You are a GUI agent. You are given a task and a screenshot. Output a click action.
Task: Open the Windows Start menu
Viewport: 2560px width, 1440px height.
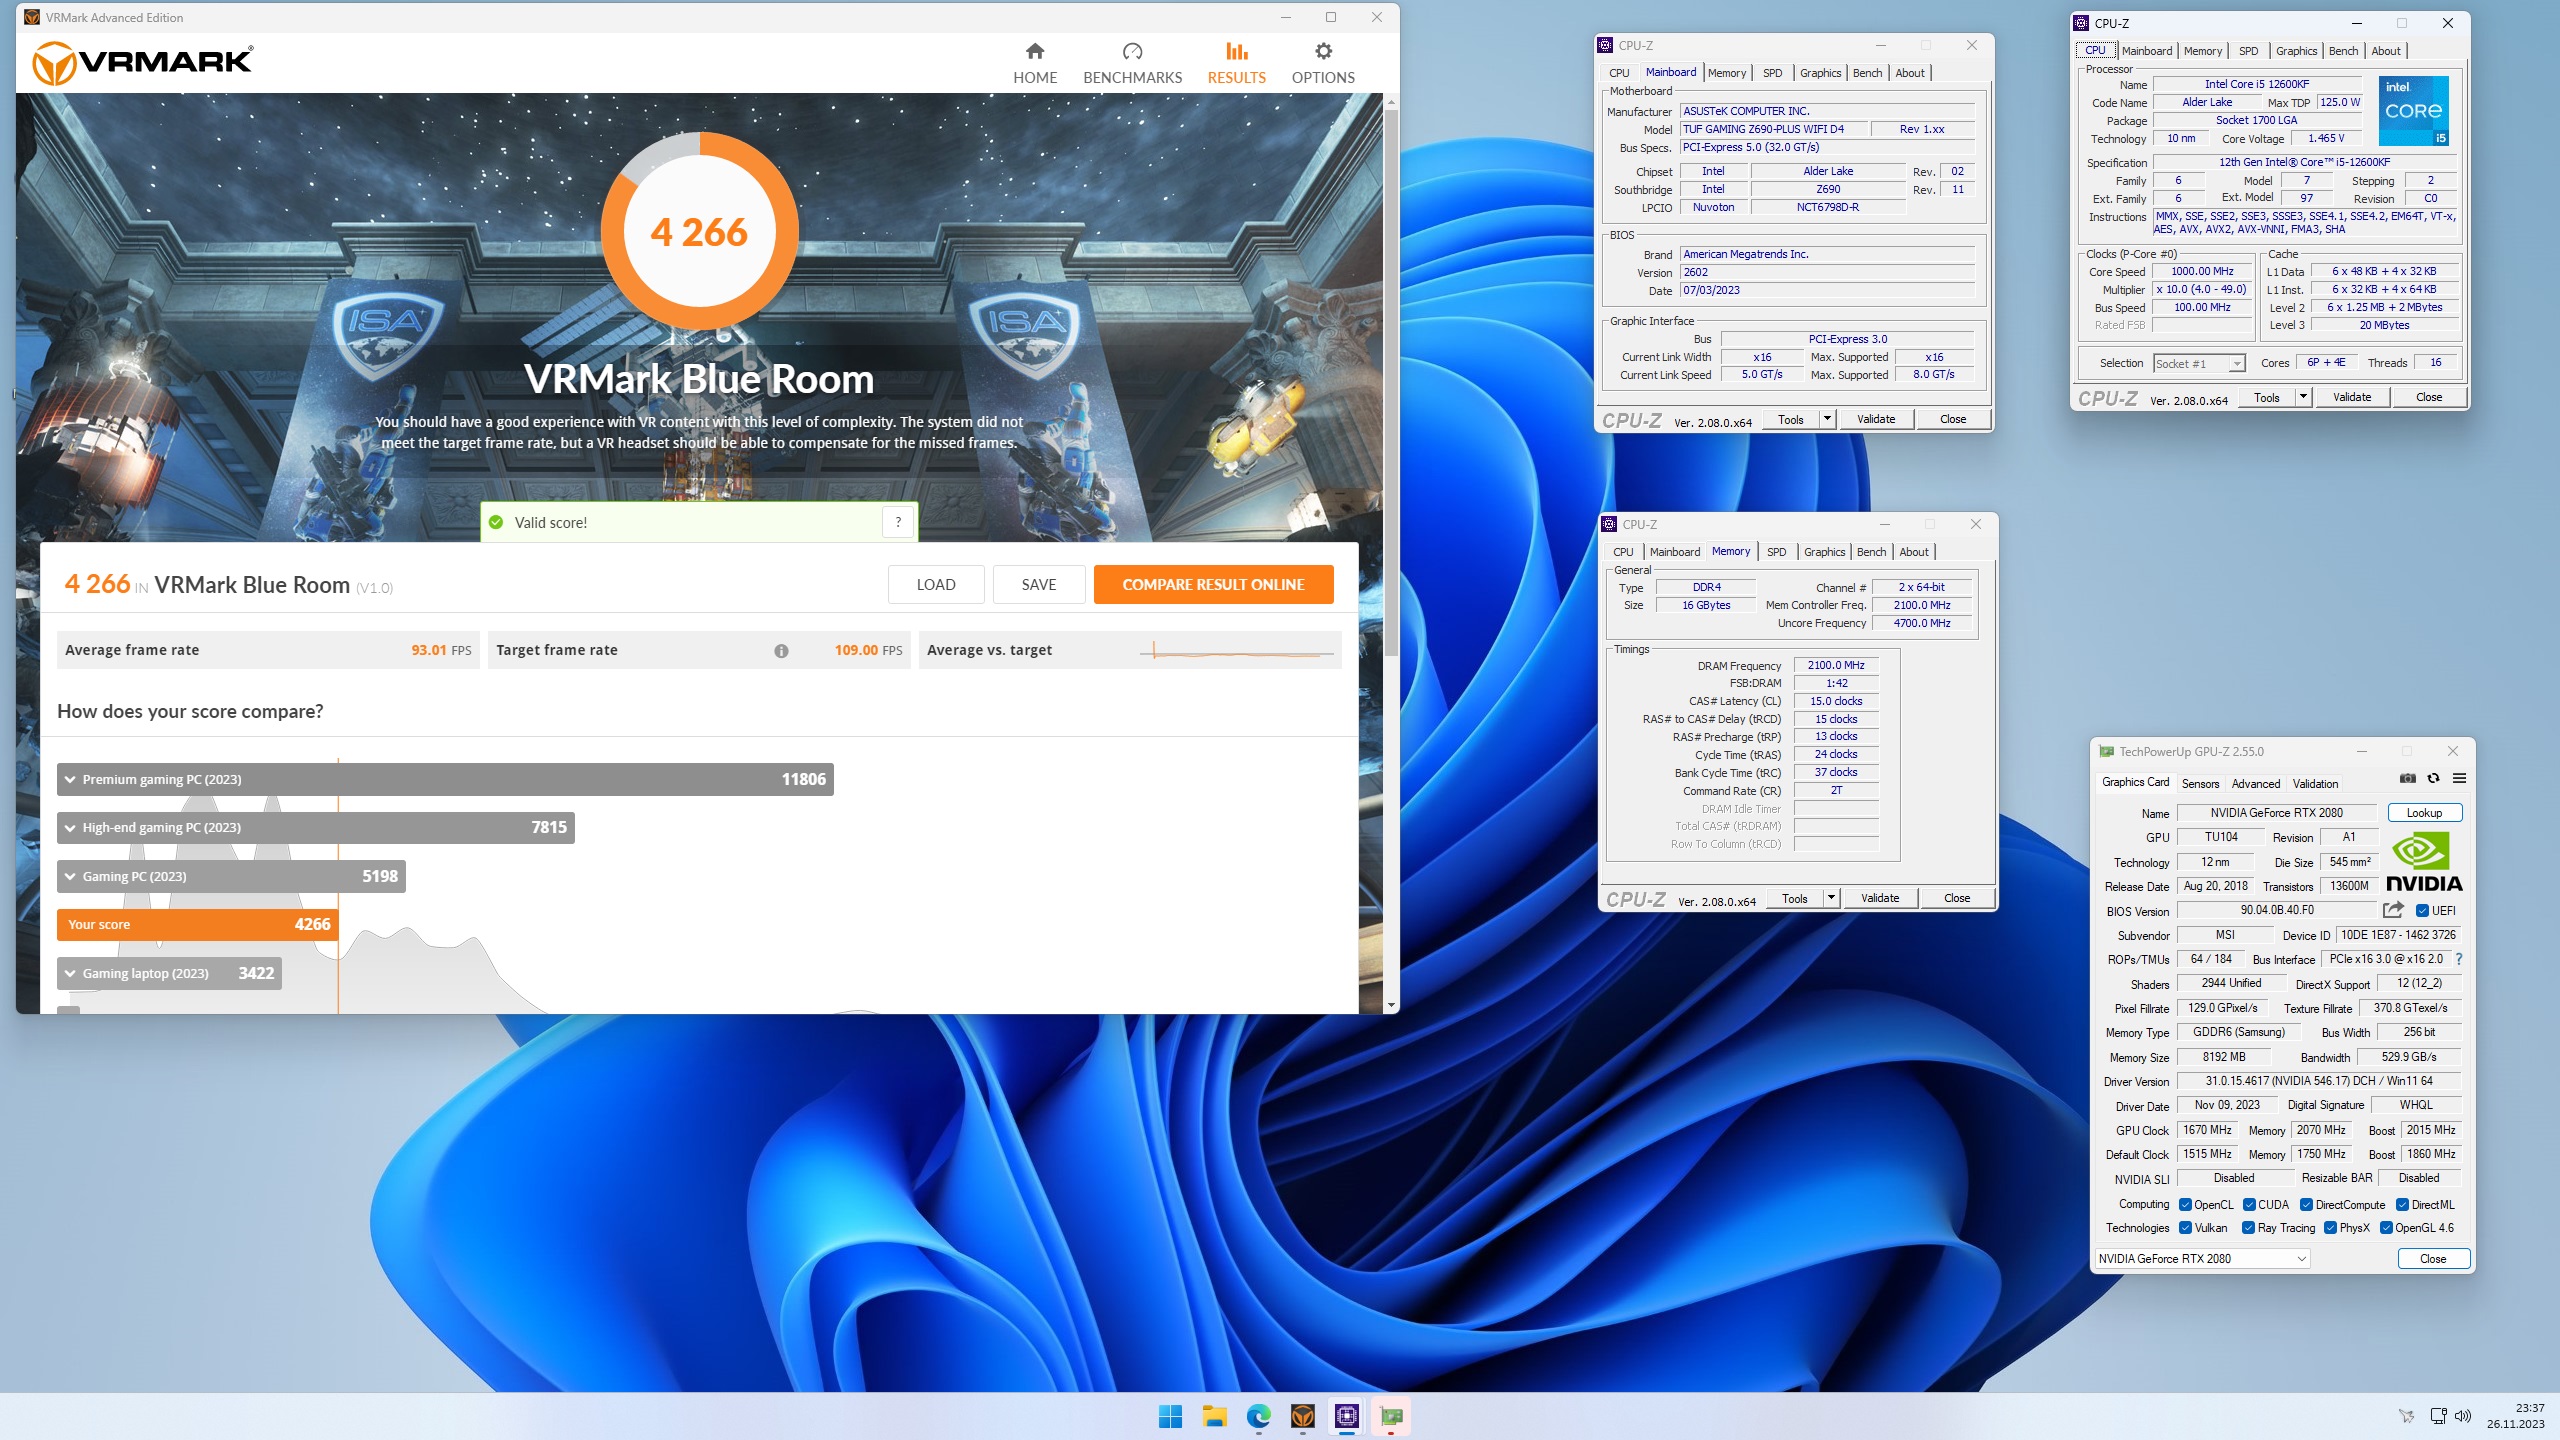1170,1416
